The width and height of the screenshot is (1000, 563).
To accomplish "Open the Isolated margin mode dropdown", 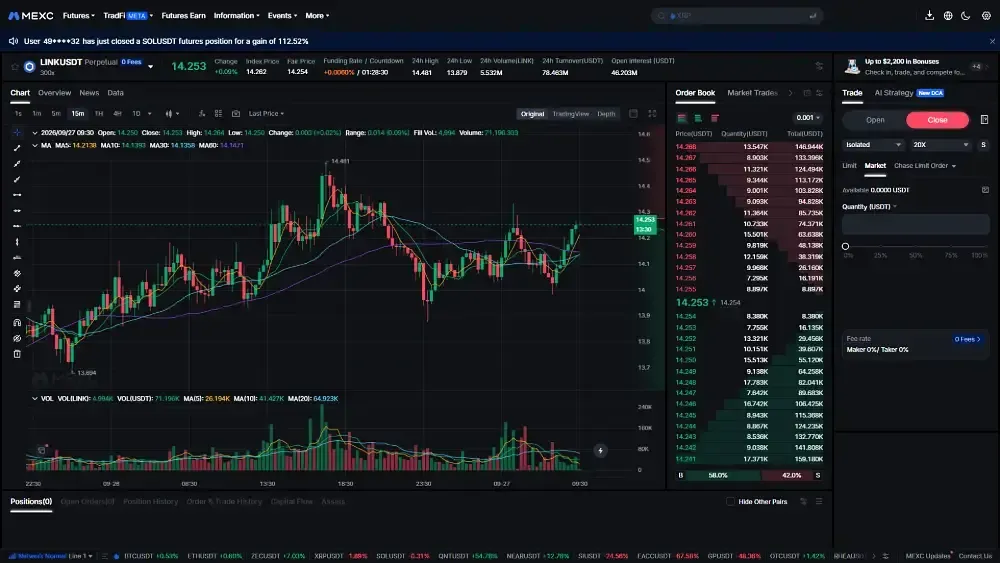I will pos(873,145).
